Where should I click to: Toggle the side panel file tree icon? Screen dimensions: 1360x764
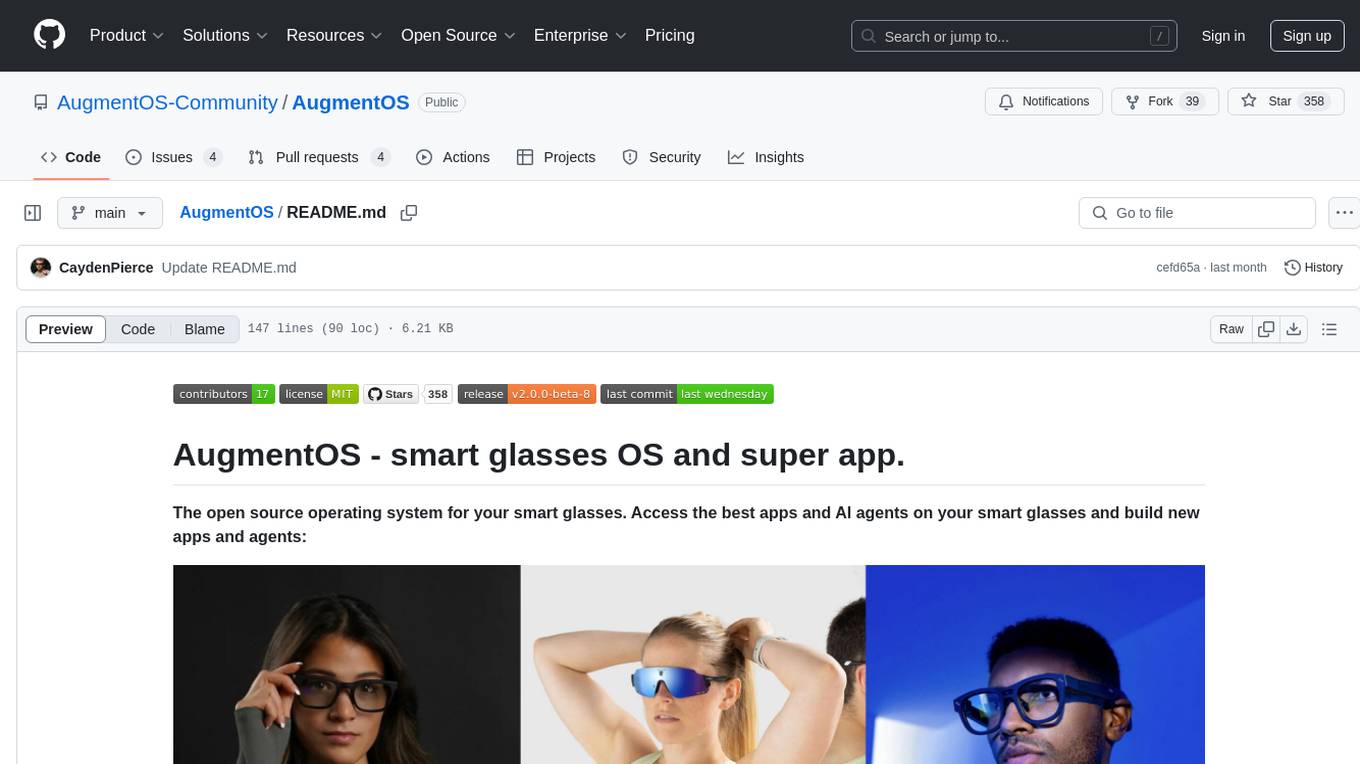coord(33,213)
